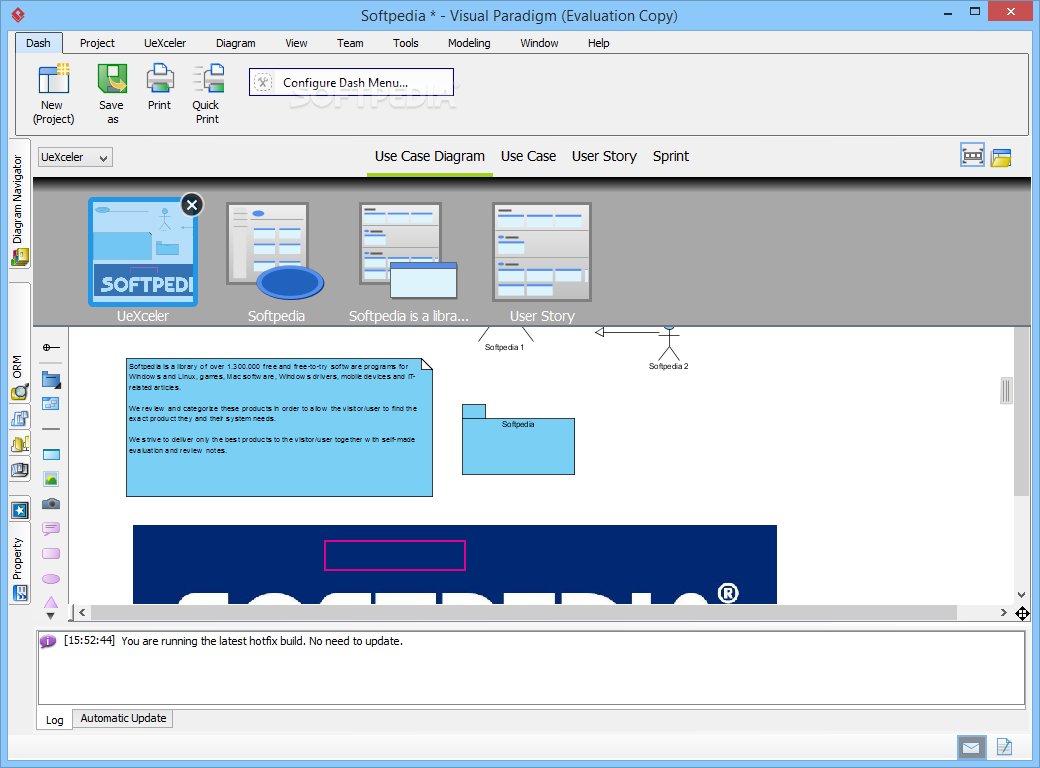
Task: Click the horizontal scrollbar left arrow
Action: [x=82, y=612]
